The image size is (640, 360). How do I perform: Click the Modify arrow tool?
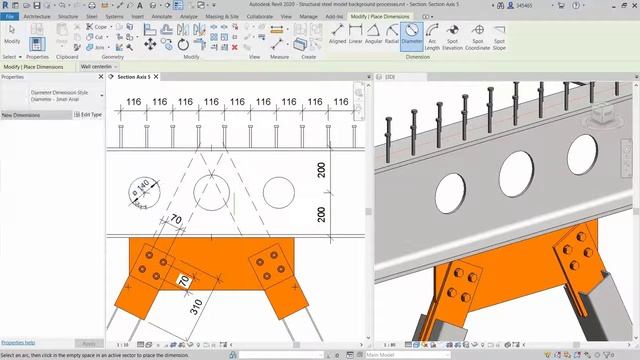[12, 34]
